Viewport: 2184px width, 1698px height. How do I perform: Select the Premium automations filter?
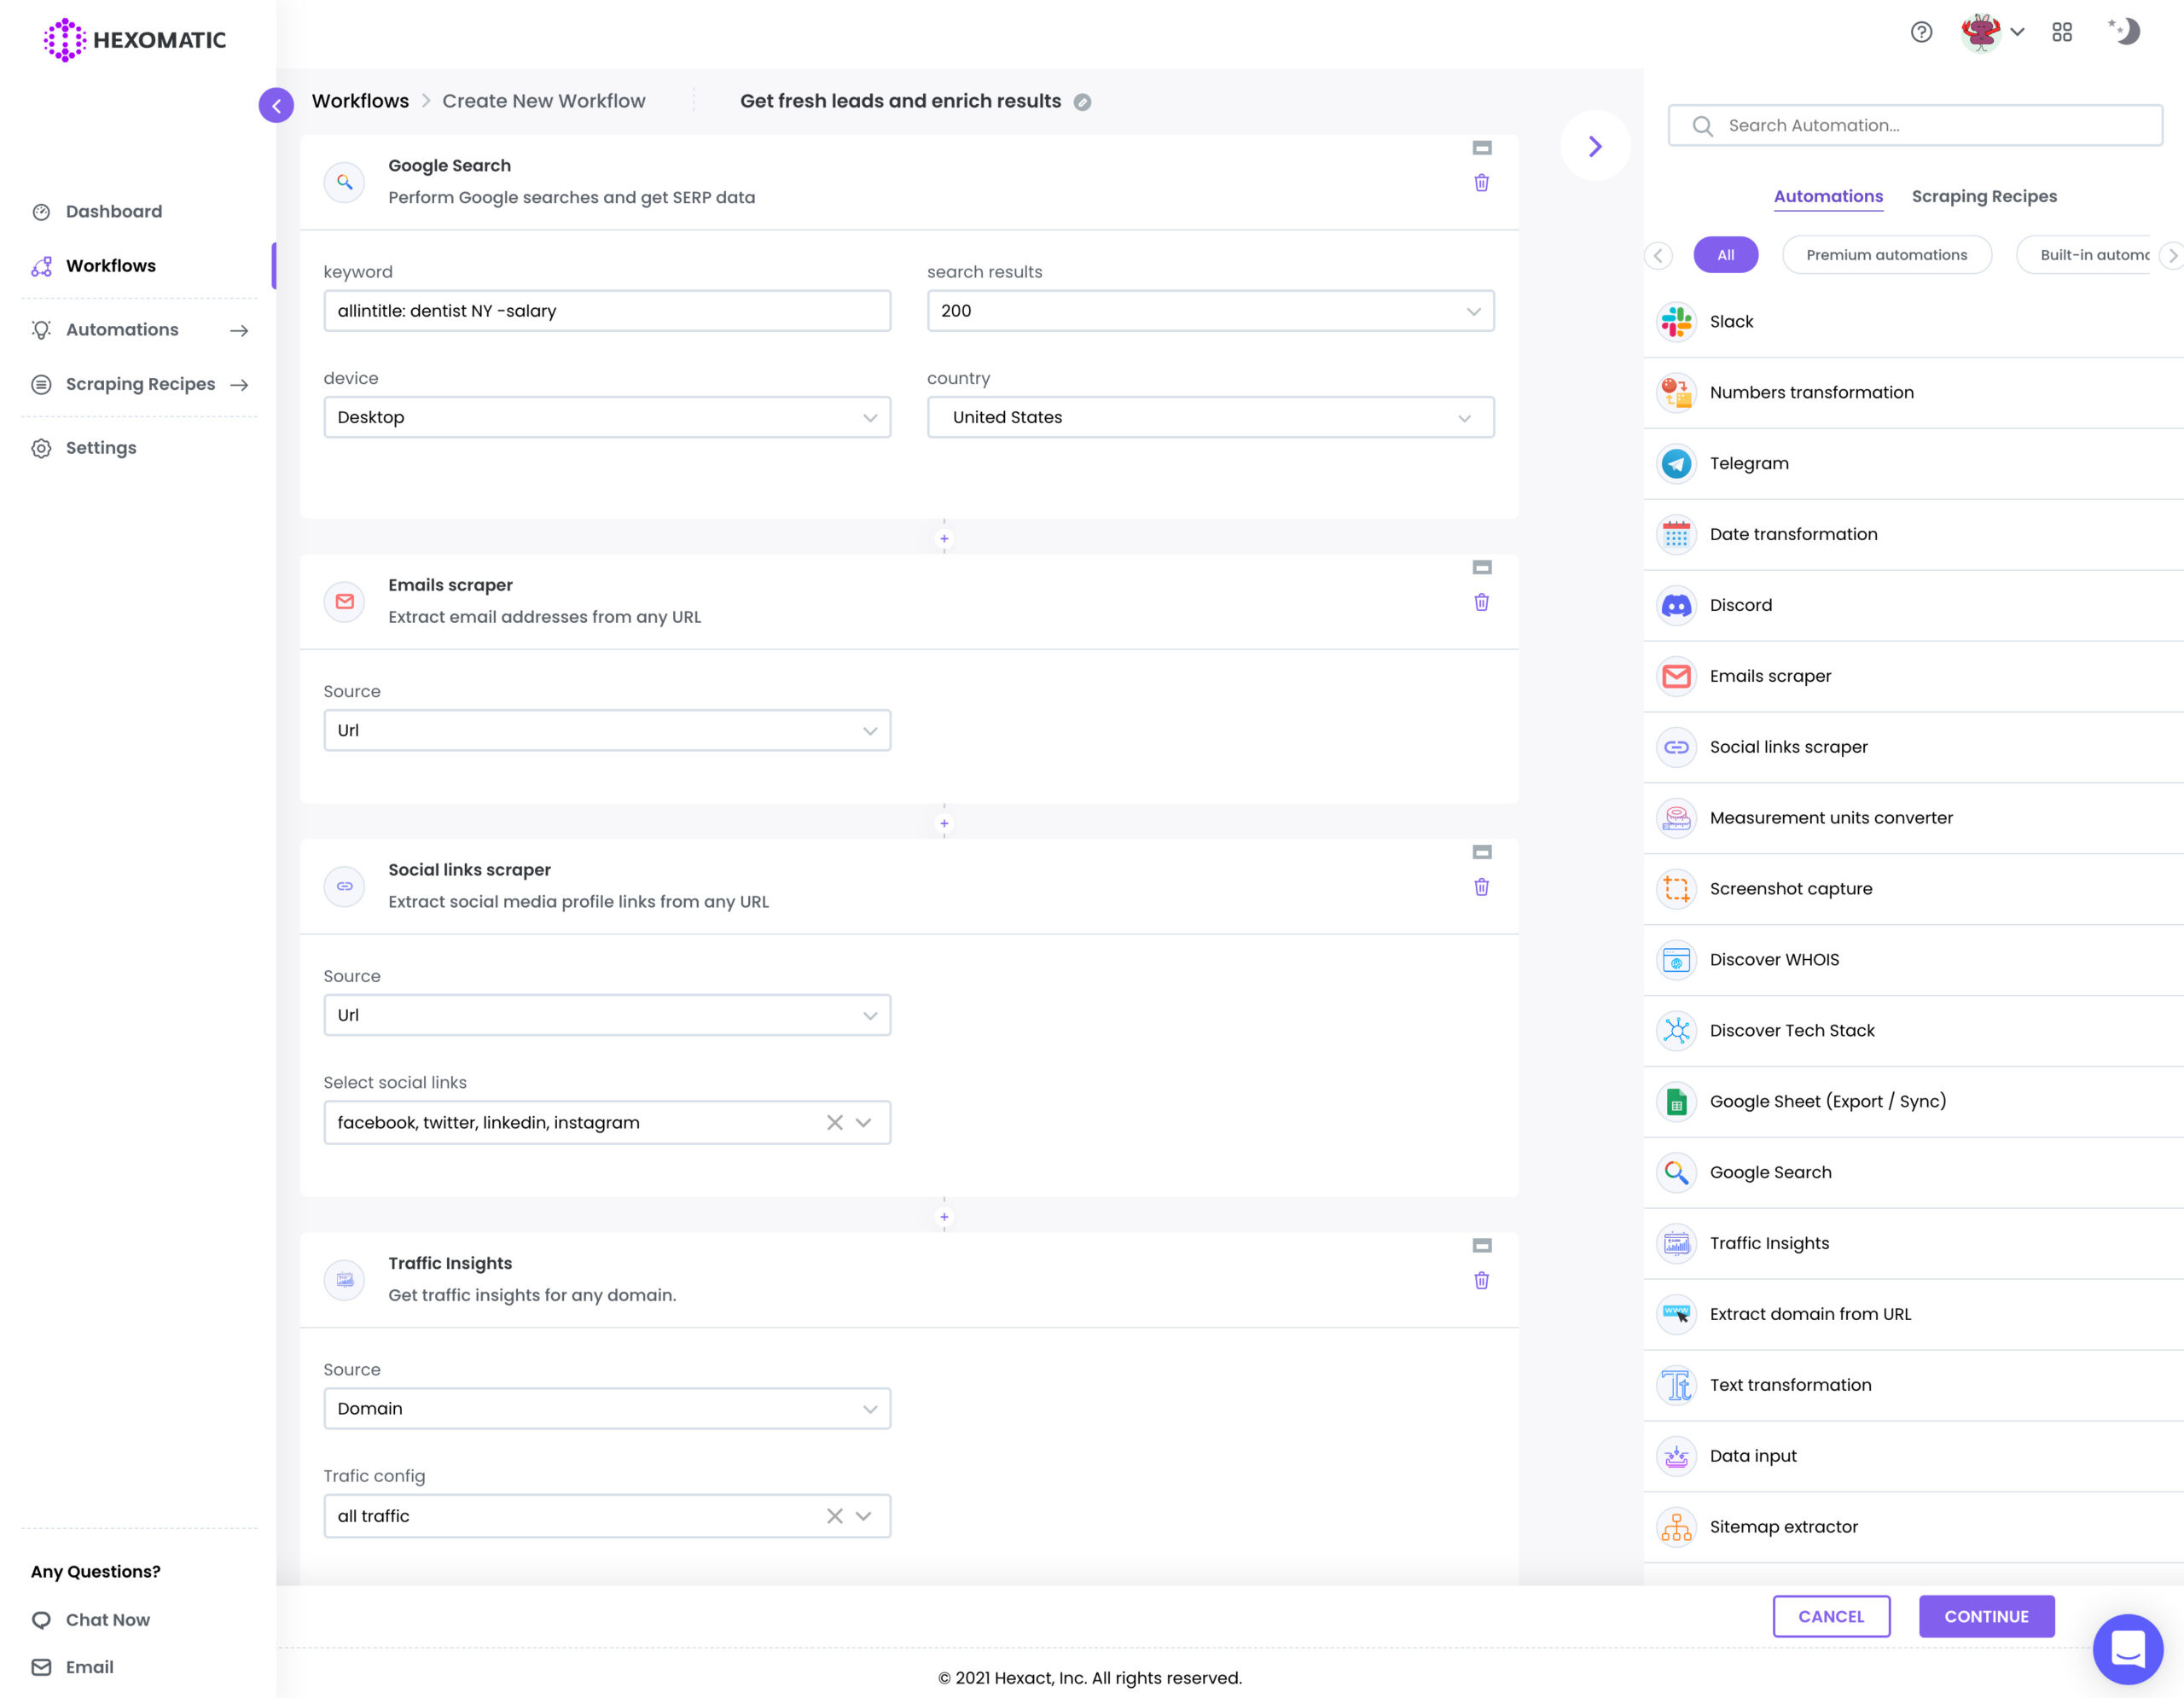coord(1886,255)
